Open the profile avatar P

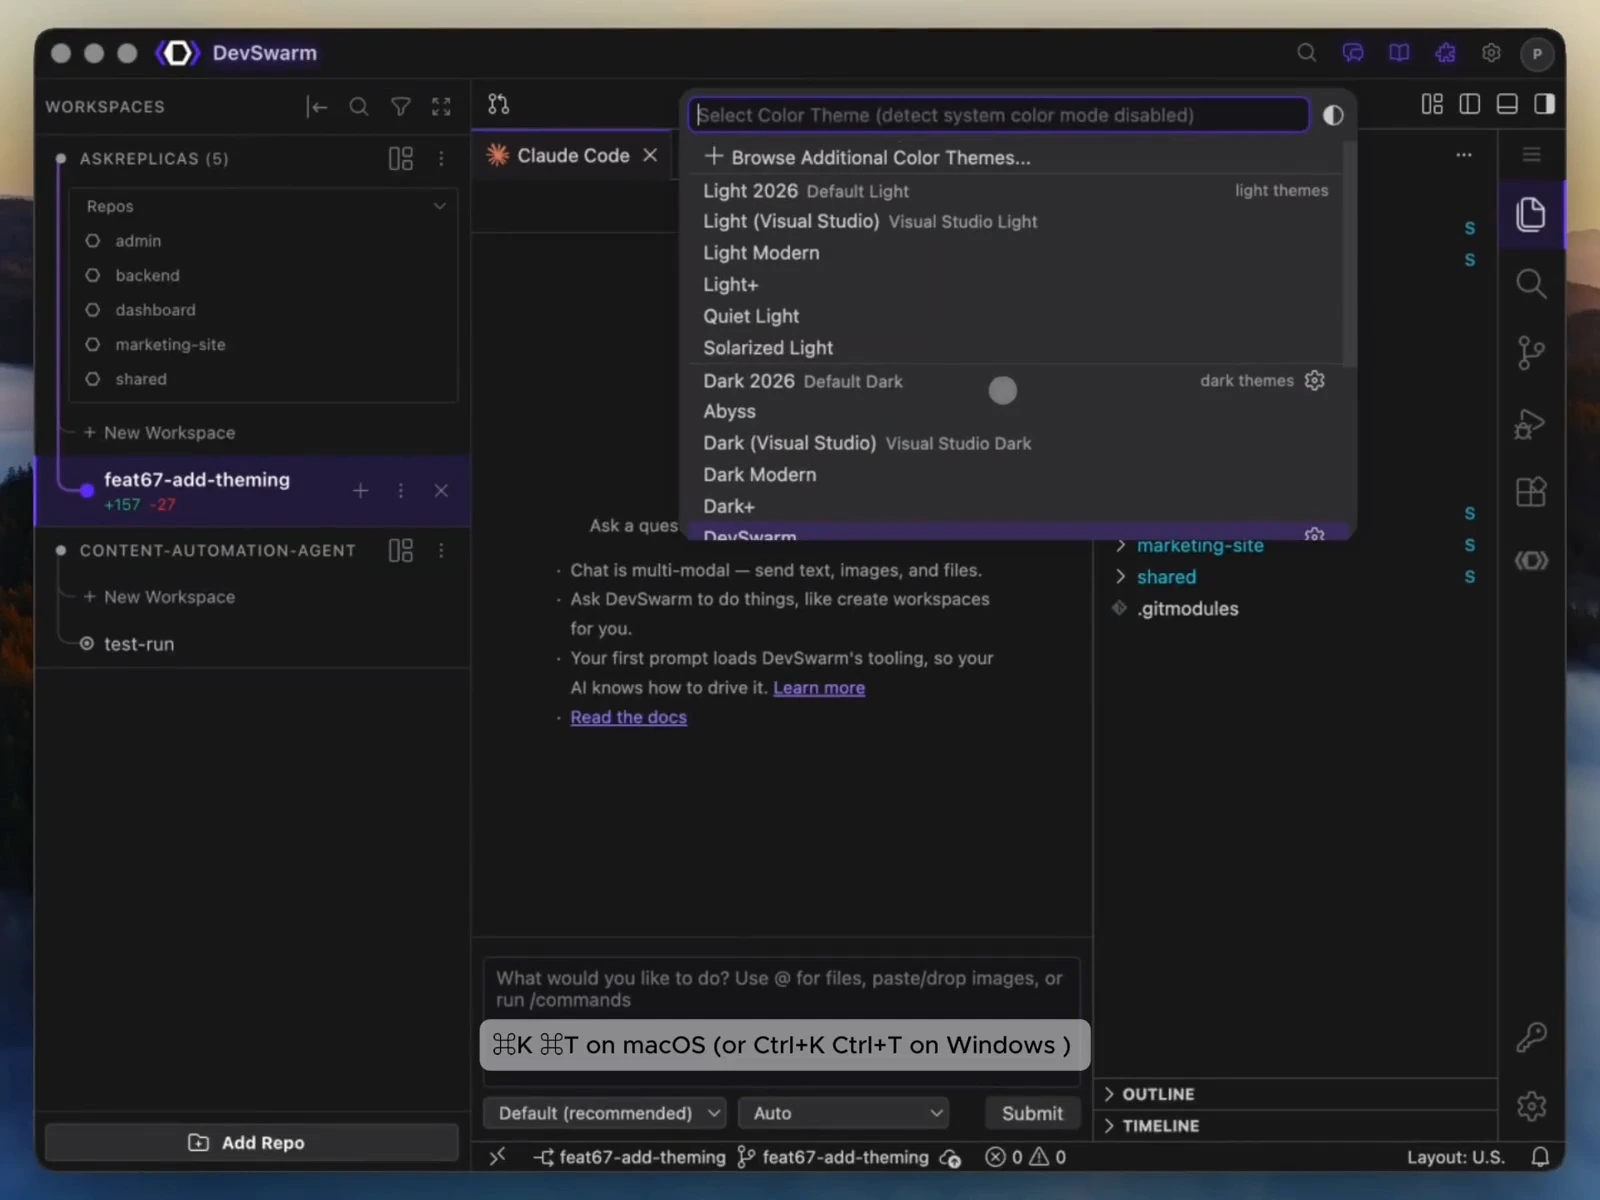tap(1537, 54)
